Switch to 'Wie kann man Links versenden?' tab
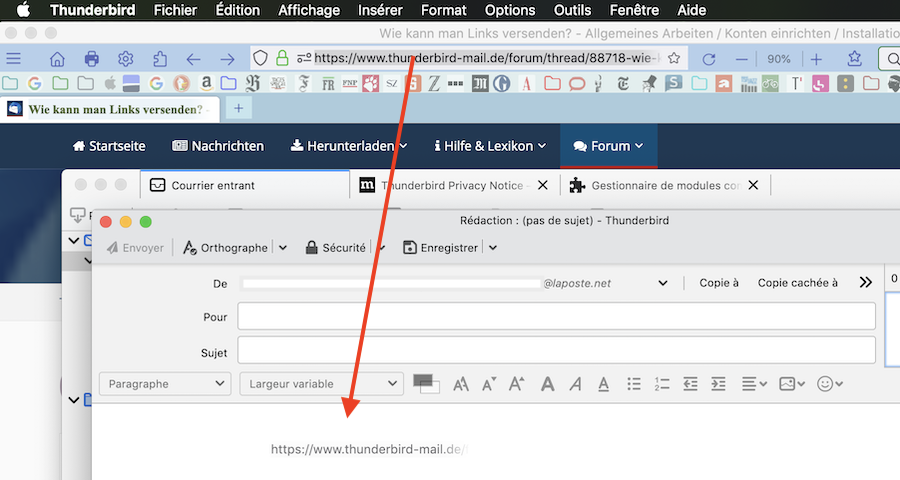The image size is (900, 480). point(110,109)
